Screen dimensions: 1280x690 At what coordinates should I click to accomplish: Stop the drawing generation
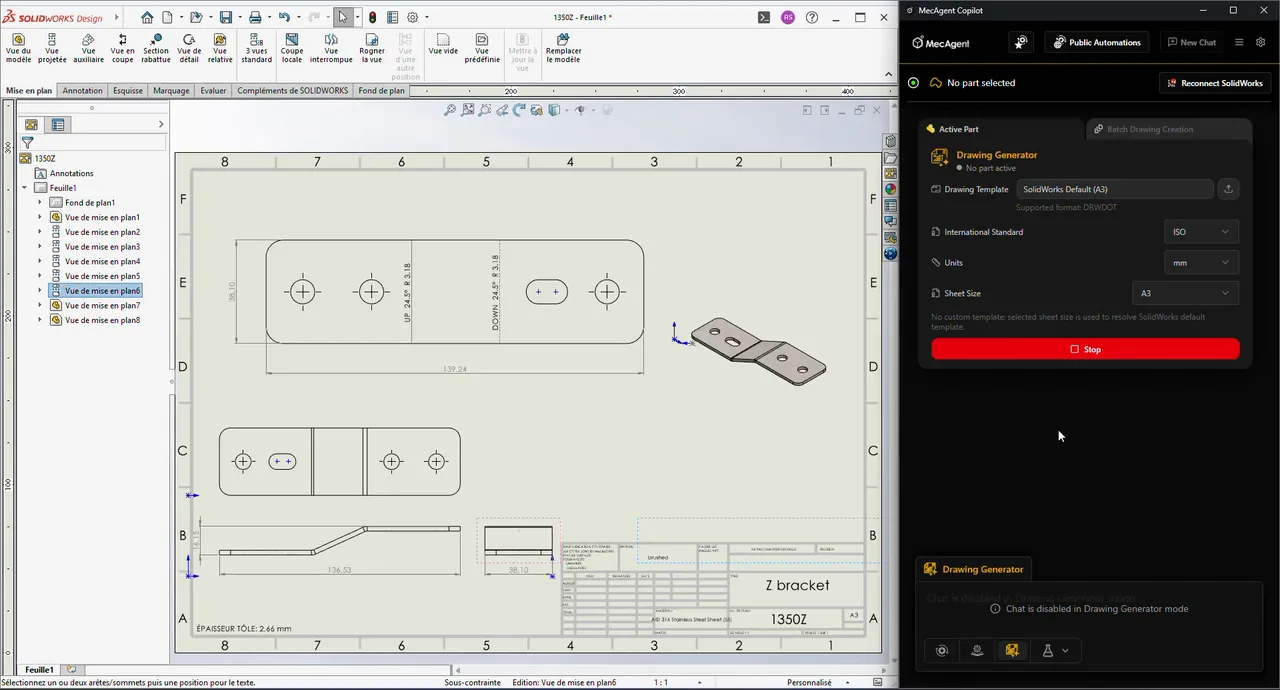tap(1085, 349)
